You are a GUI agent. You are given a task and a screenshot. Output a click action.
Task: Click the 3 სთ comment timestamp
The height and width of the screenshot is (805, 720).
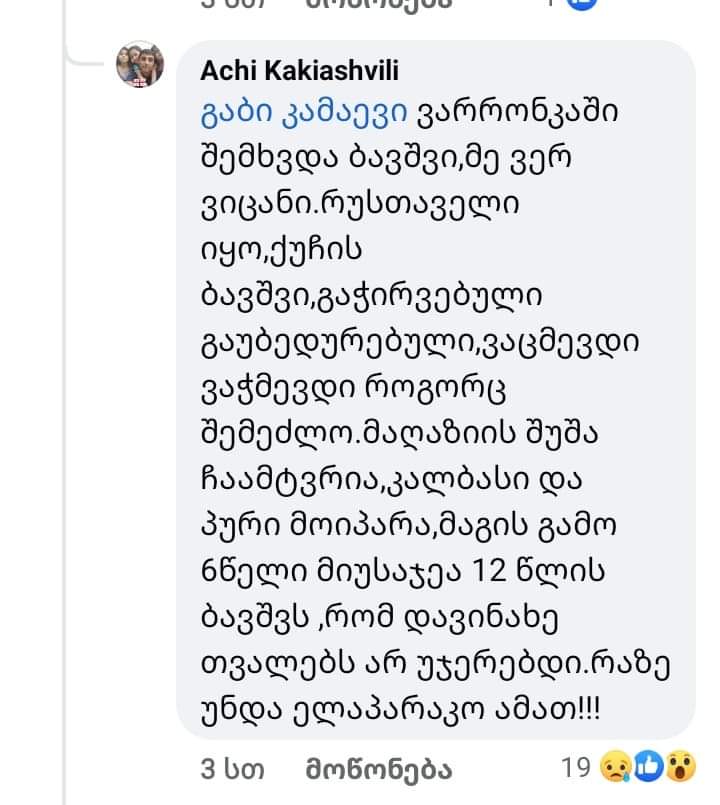230,771
